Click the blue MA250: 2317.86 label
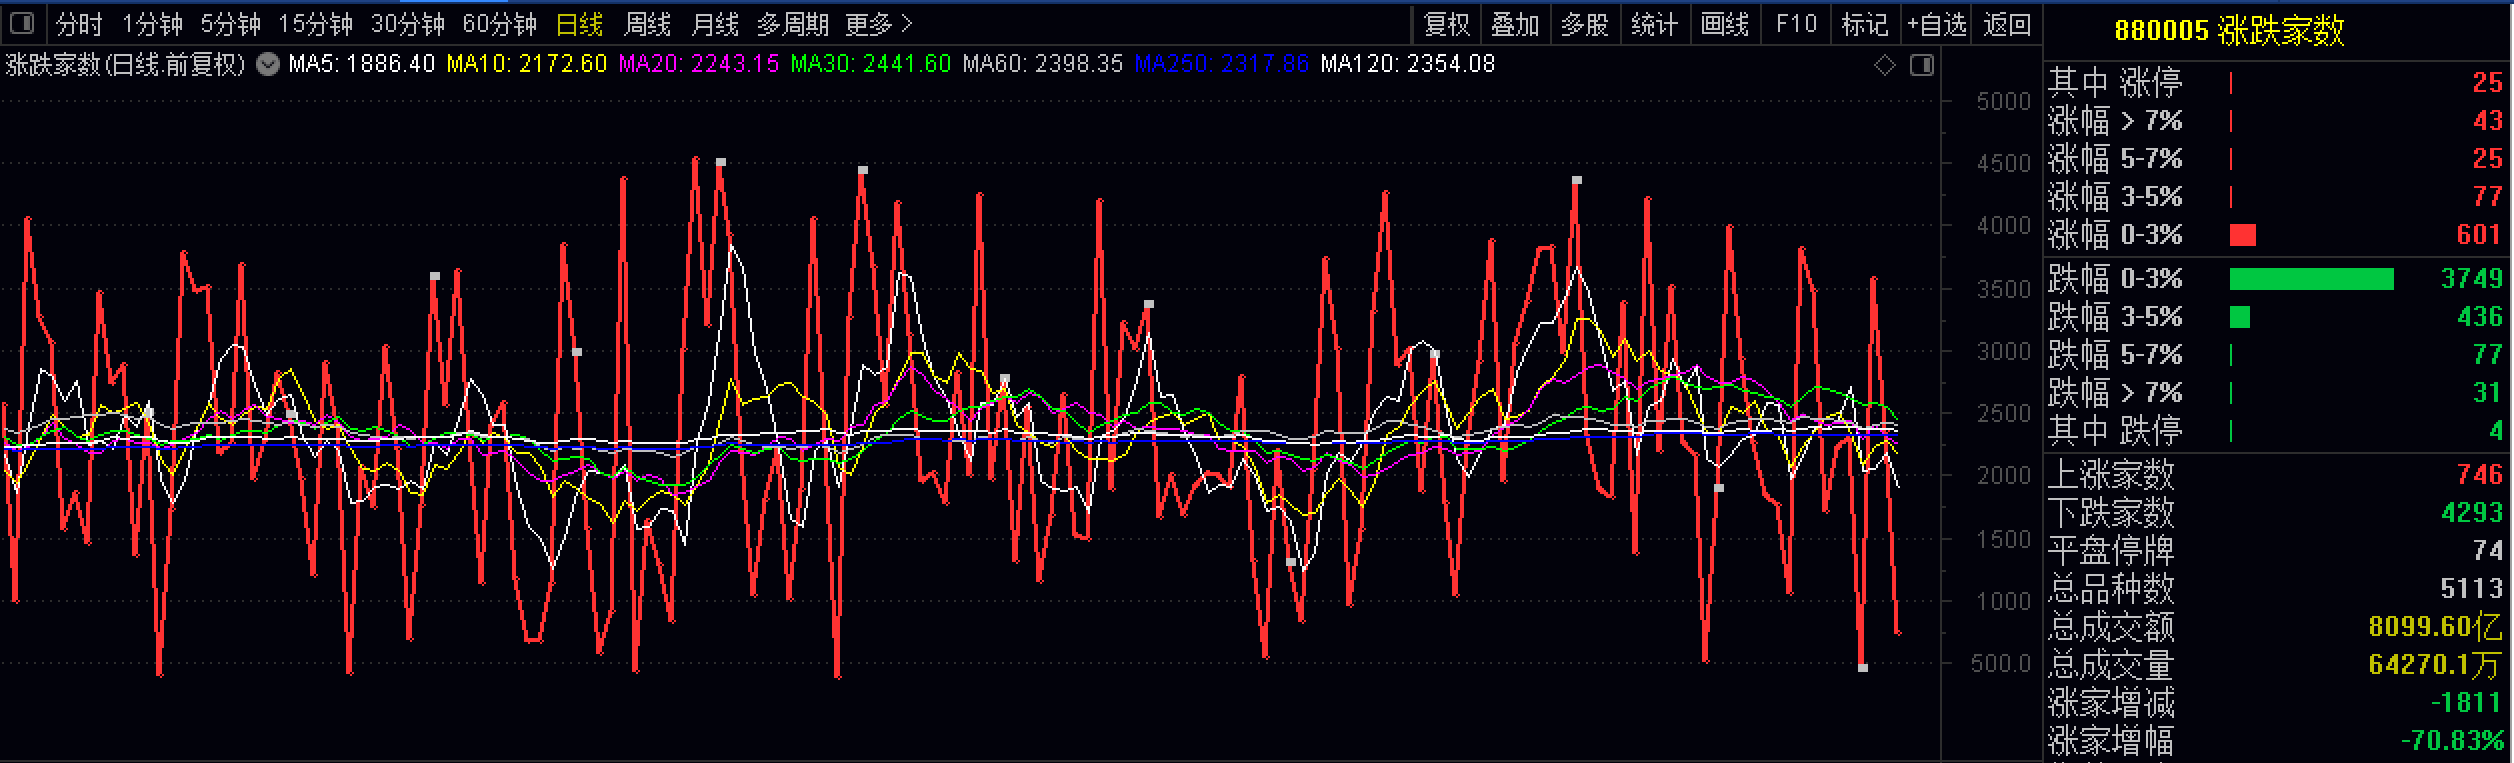2514x763 pixels. pyautogui.click(x=1221, y=65)
